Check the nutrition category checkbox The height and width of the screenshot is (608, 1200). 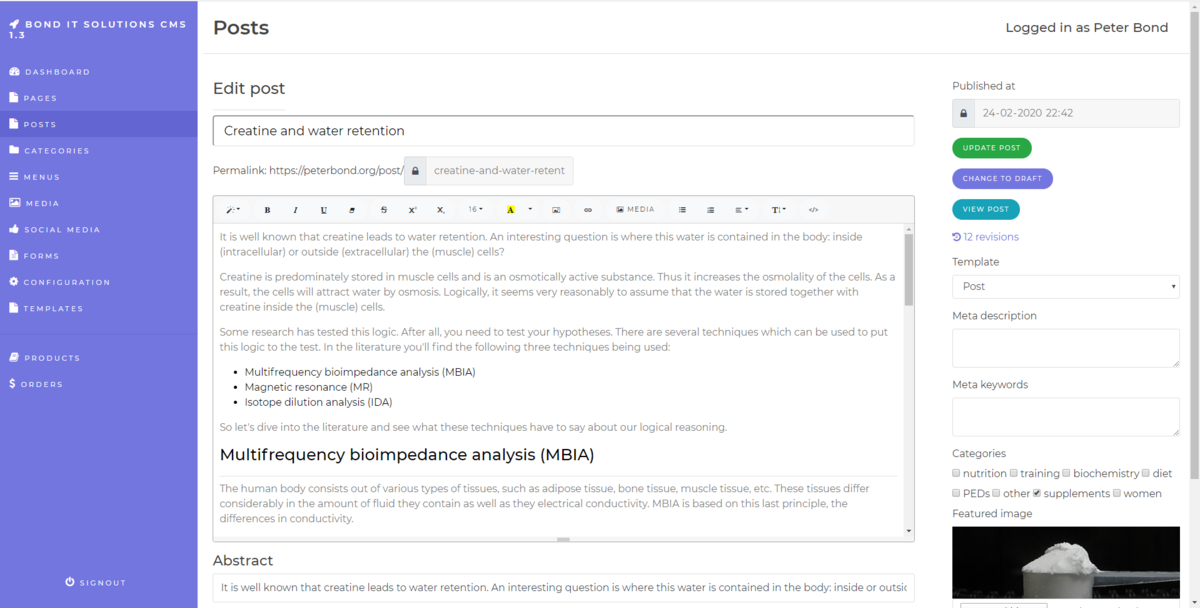tap(957, 473)
